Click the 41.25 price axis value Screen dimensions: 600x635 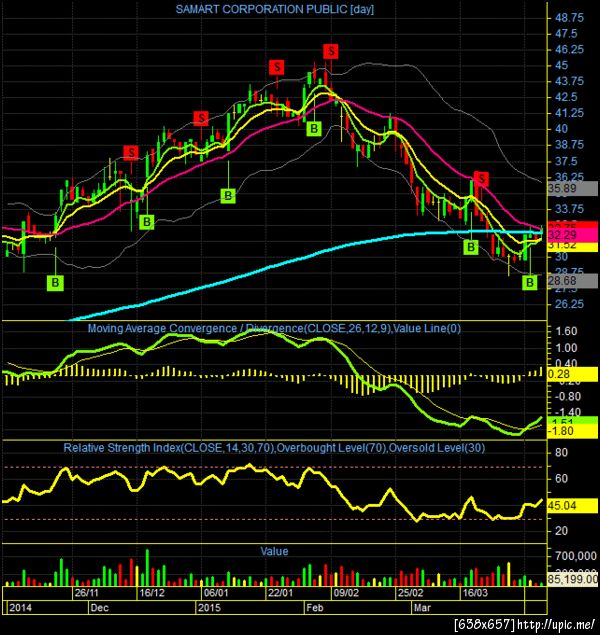click(569, 113)
